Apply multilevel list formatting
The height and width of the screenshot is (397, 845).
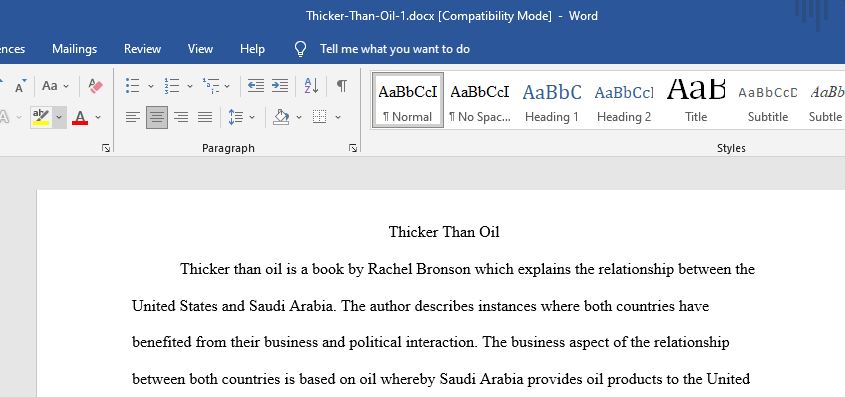coord(211,86)
